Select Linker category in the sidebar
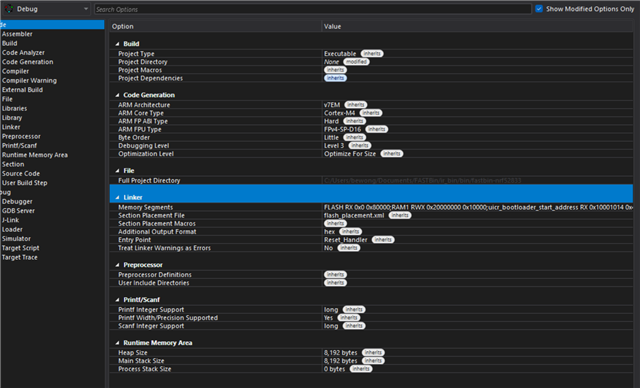 (x=11, y=127)
